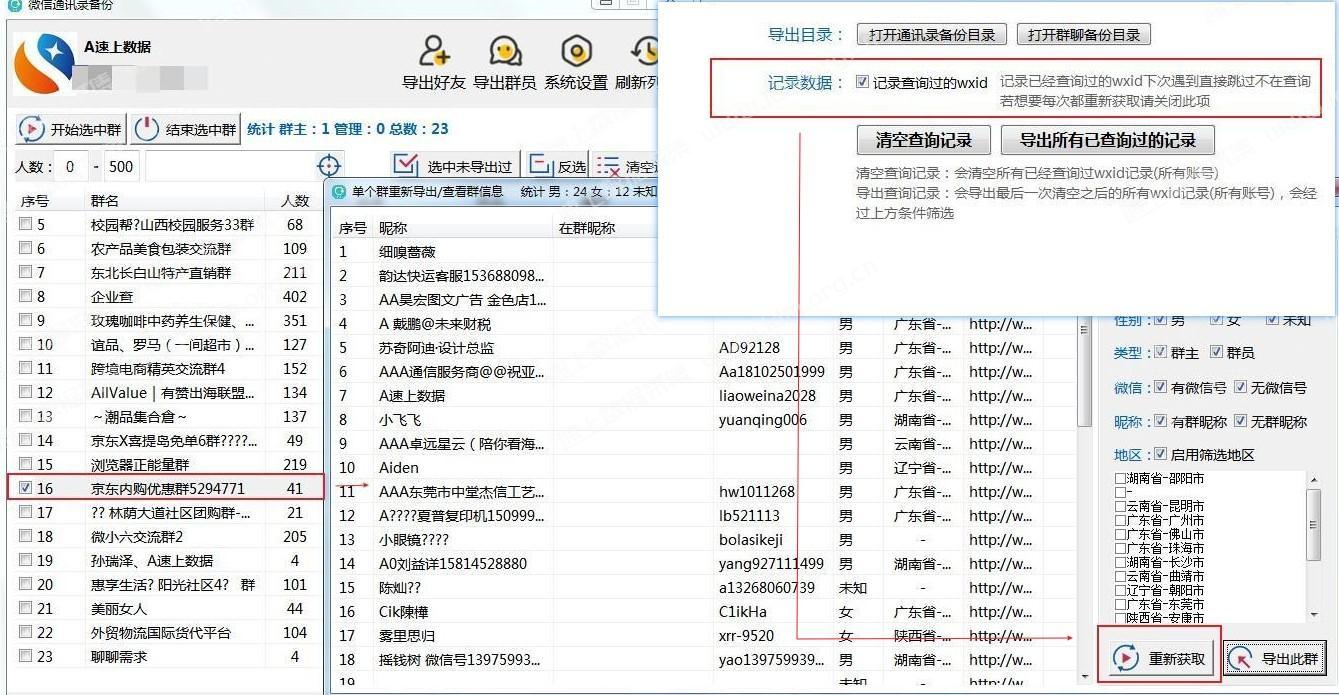Click WeChat ID liaoweina2028
1339x695 pixels.
click(x=767, y=396)
